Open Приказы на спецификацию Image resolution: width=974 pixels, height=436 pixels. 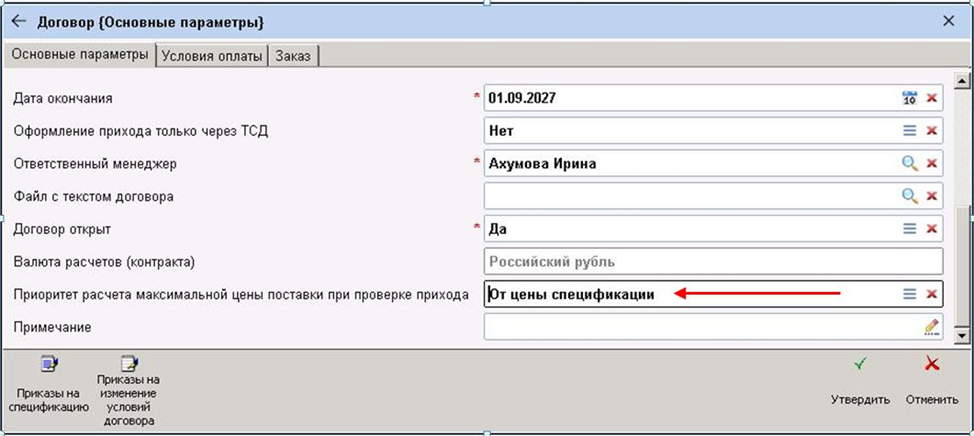click(x=47, y=383)
